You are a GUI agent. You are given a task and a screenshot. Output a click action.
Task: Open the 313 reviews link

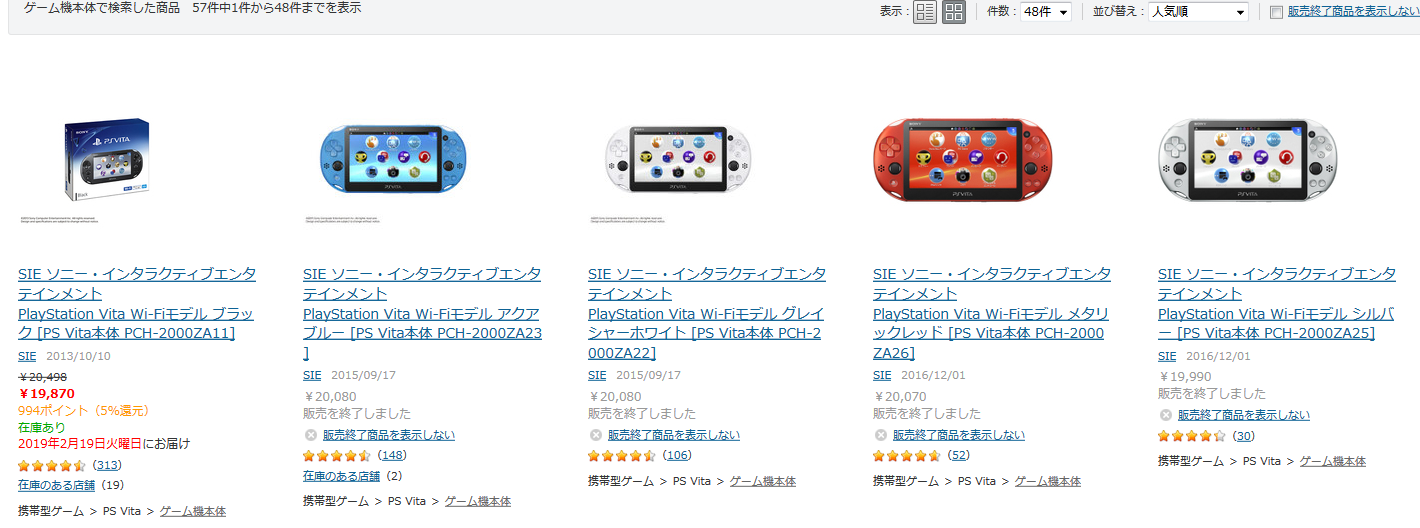pyautogui.click(x=107, y=465)
